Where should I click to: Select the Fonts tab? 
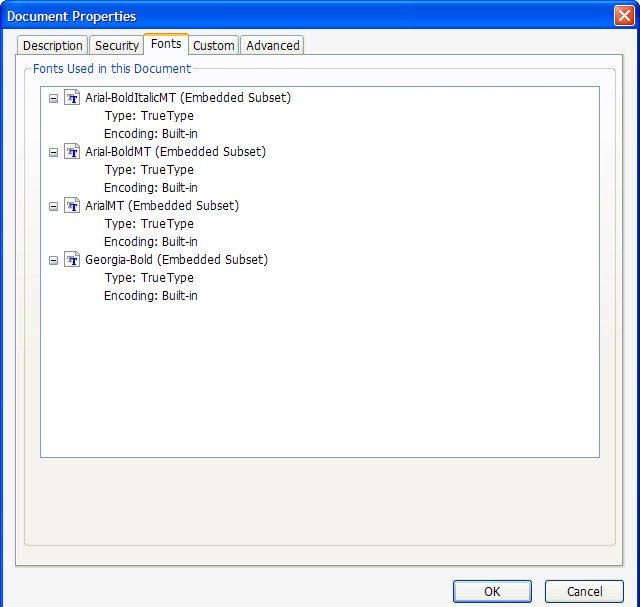pos(166,44)
